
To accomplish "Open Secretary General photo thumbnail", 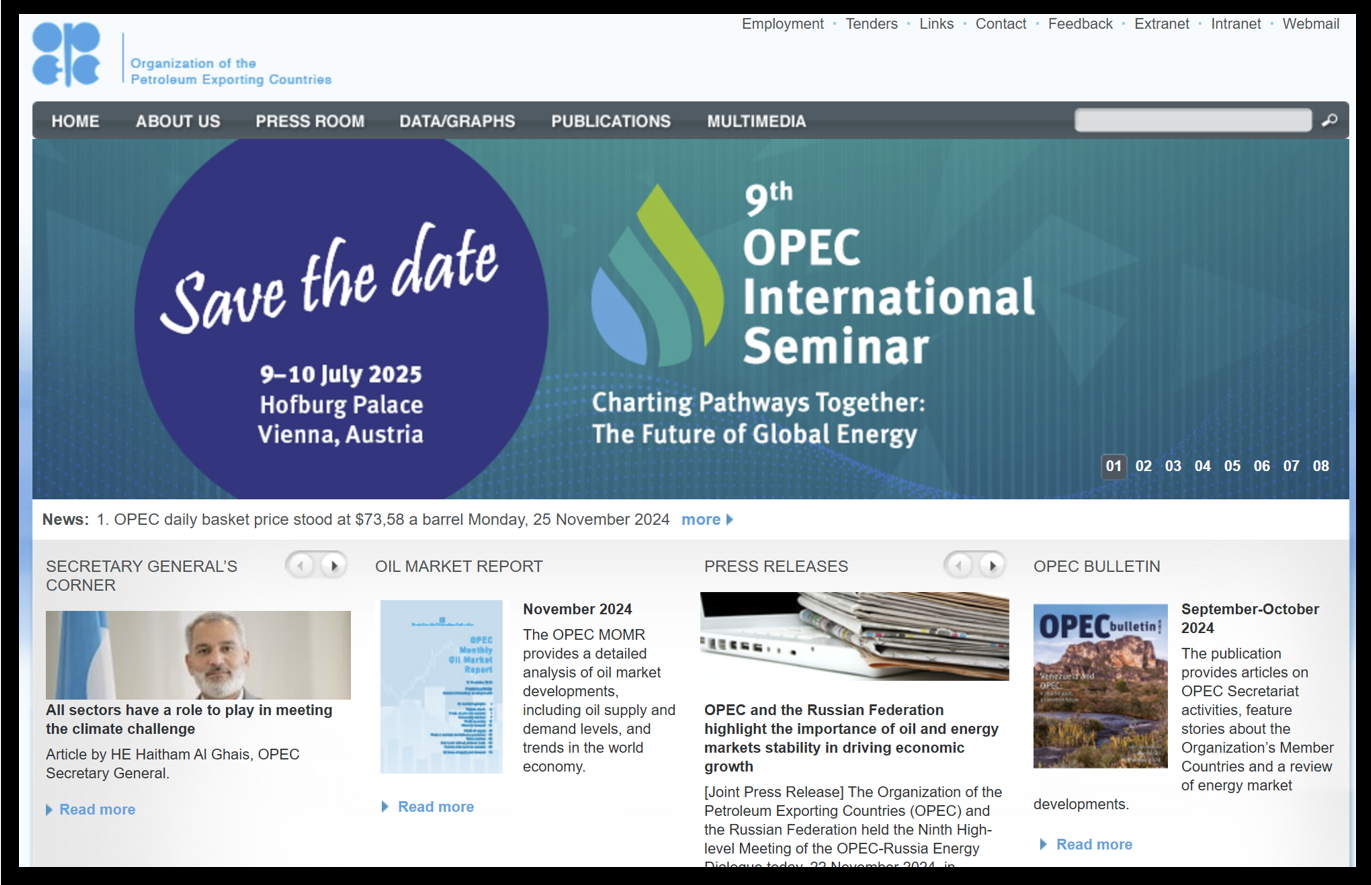I will pyautogui.click(x=198, y=655).
